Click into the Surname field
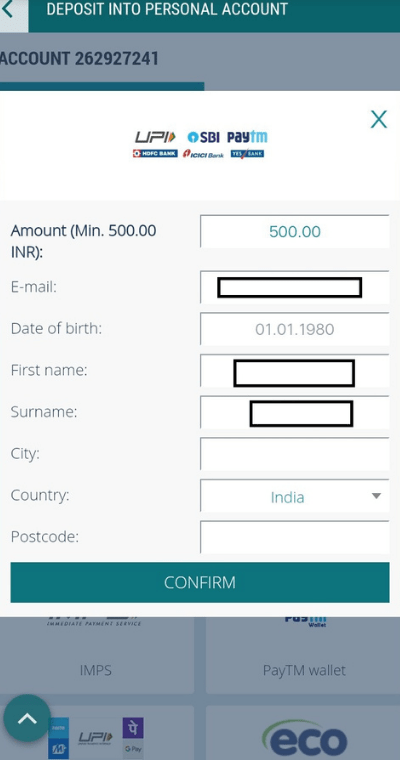This screenshot has height=760, width=400. [295, 412]
